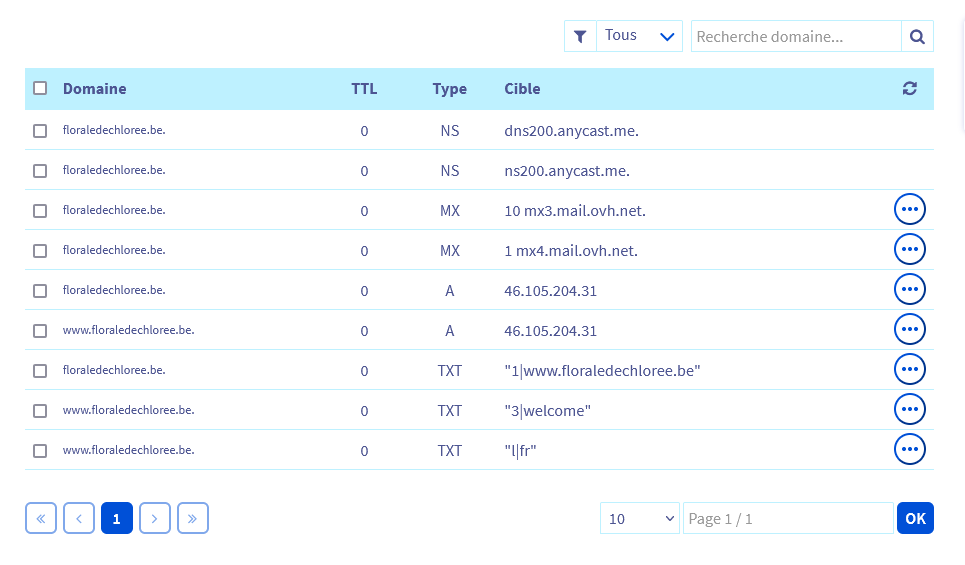The height and width of the screenshot is (565, 965).
Task: Open the Tous record type dropdown
Action: tap(640, 37)
